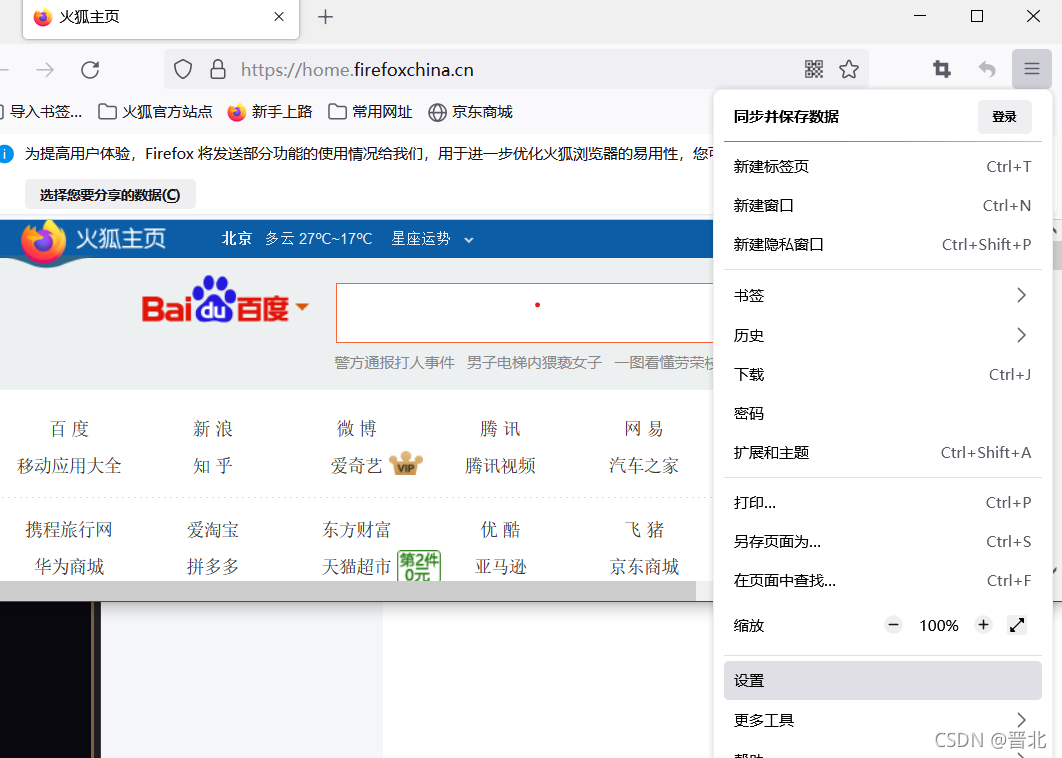Click the weather 多云 27℃~17℃ link
1062x758 pixels.
318,238
